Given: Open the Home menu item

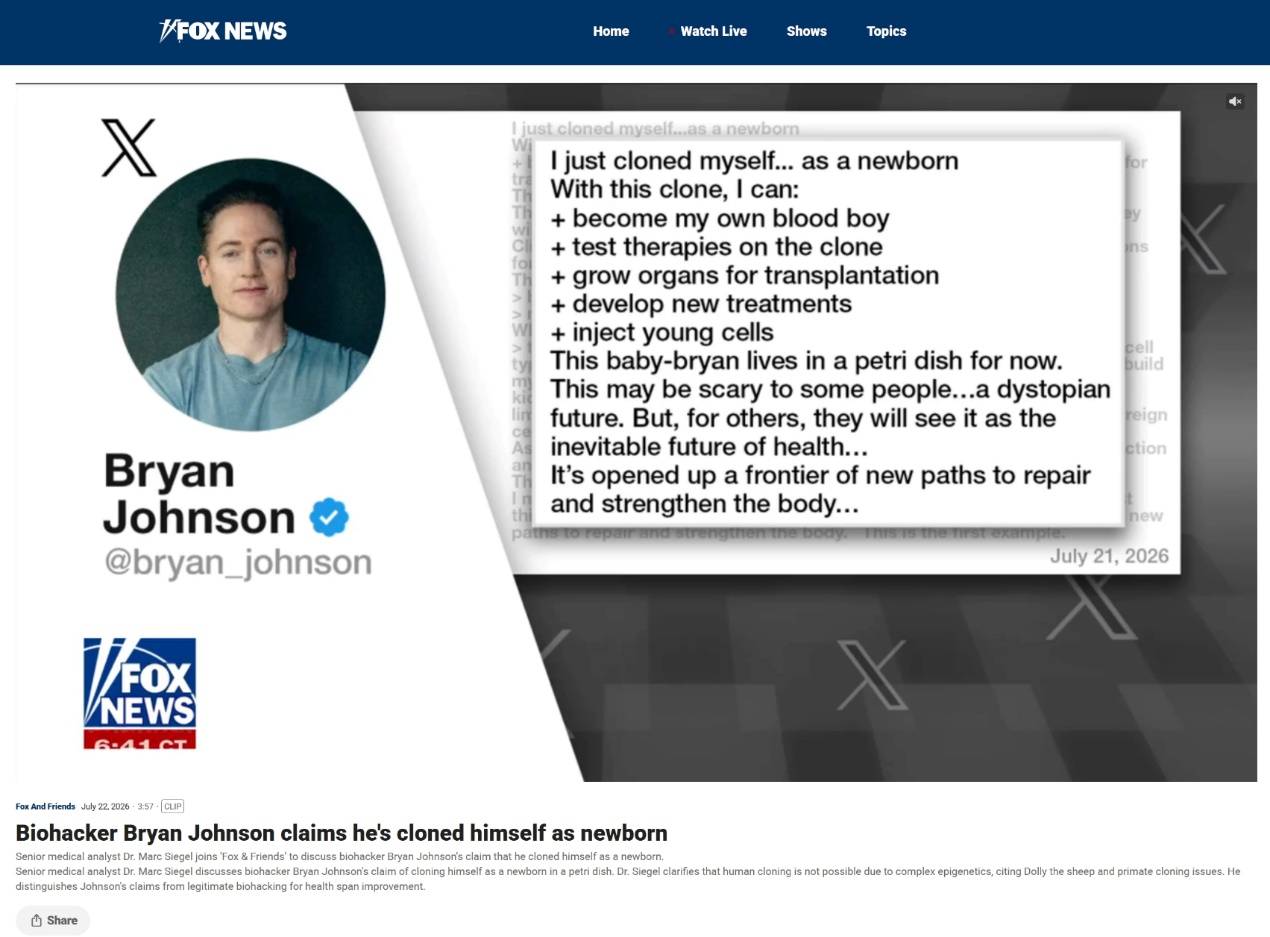Looking at the screenshot, I should (611, 31).
